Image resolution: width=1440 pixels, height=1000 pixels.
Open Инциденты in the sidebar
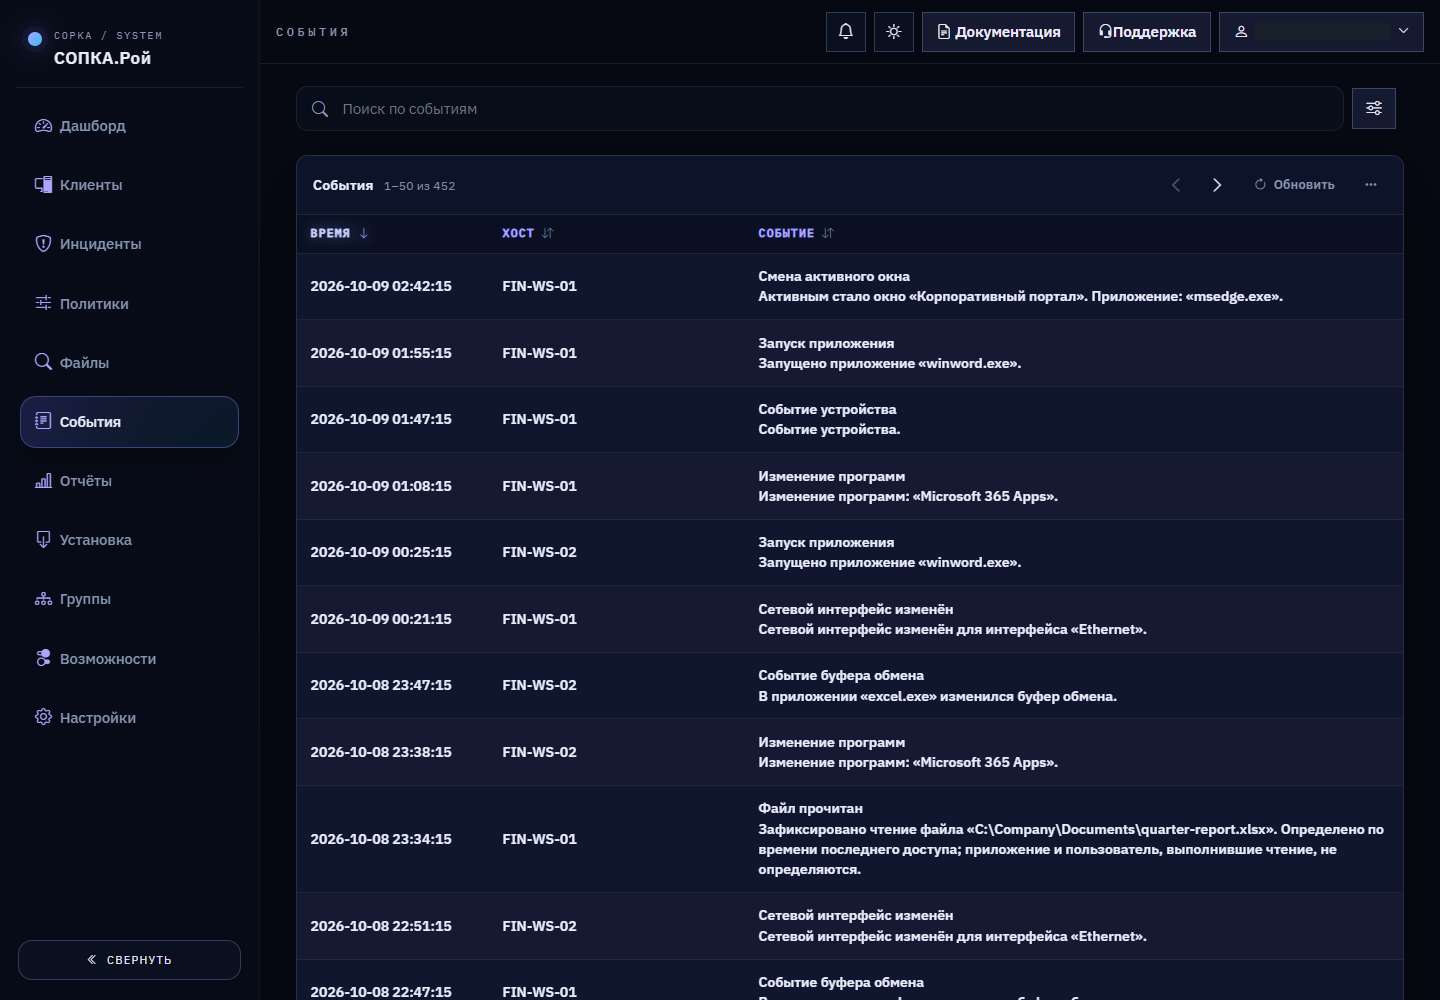(x=130, y=244)
